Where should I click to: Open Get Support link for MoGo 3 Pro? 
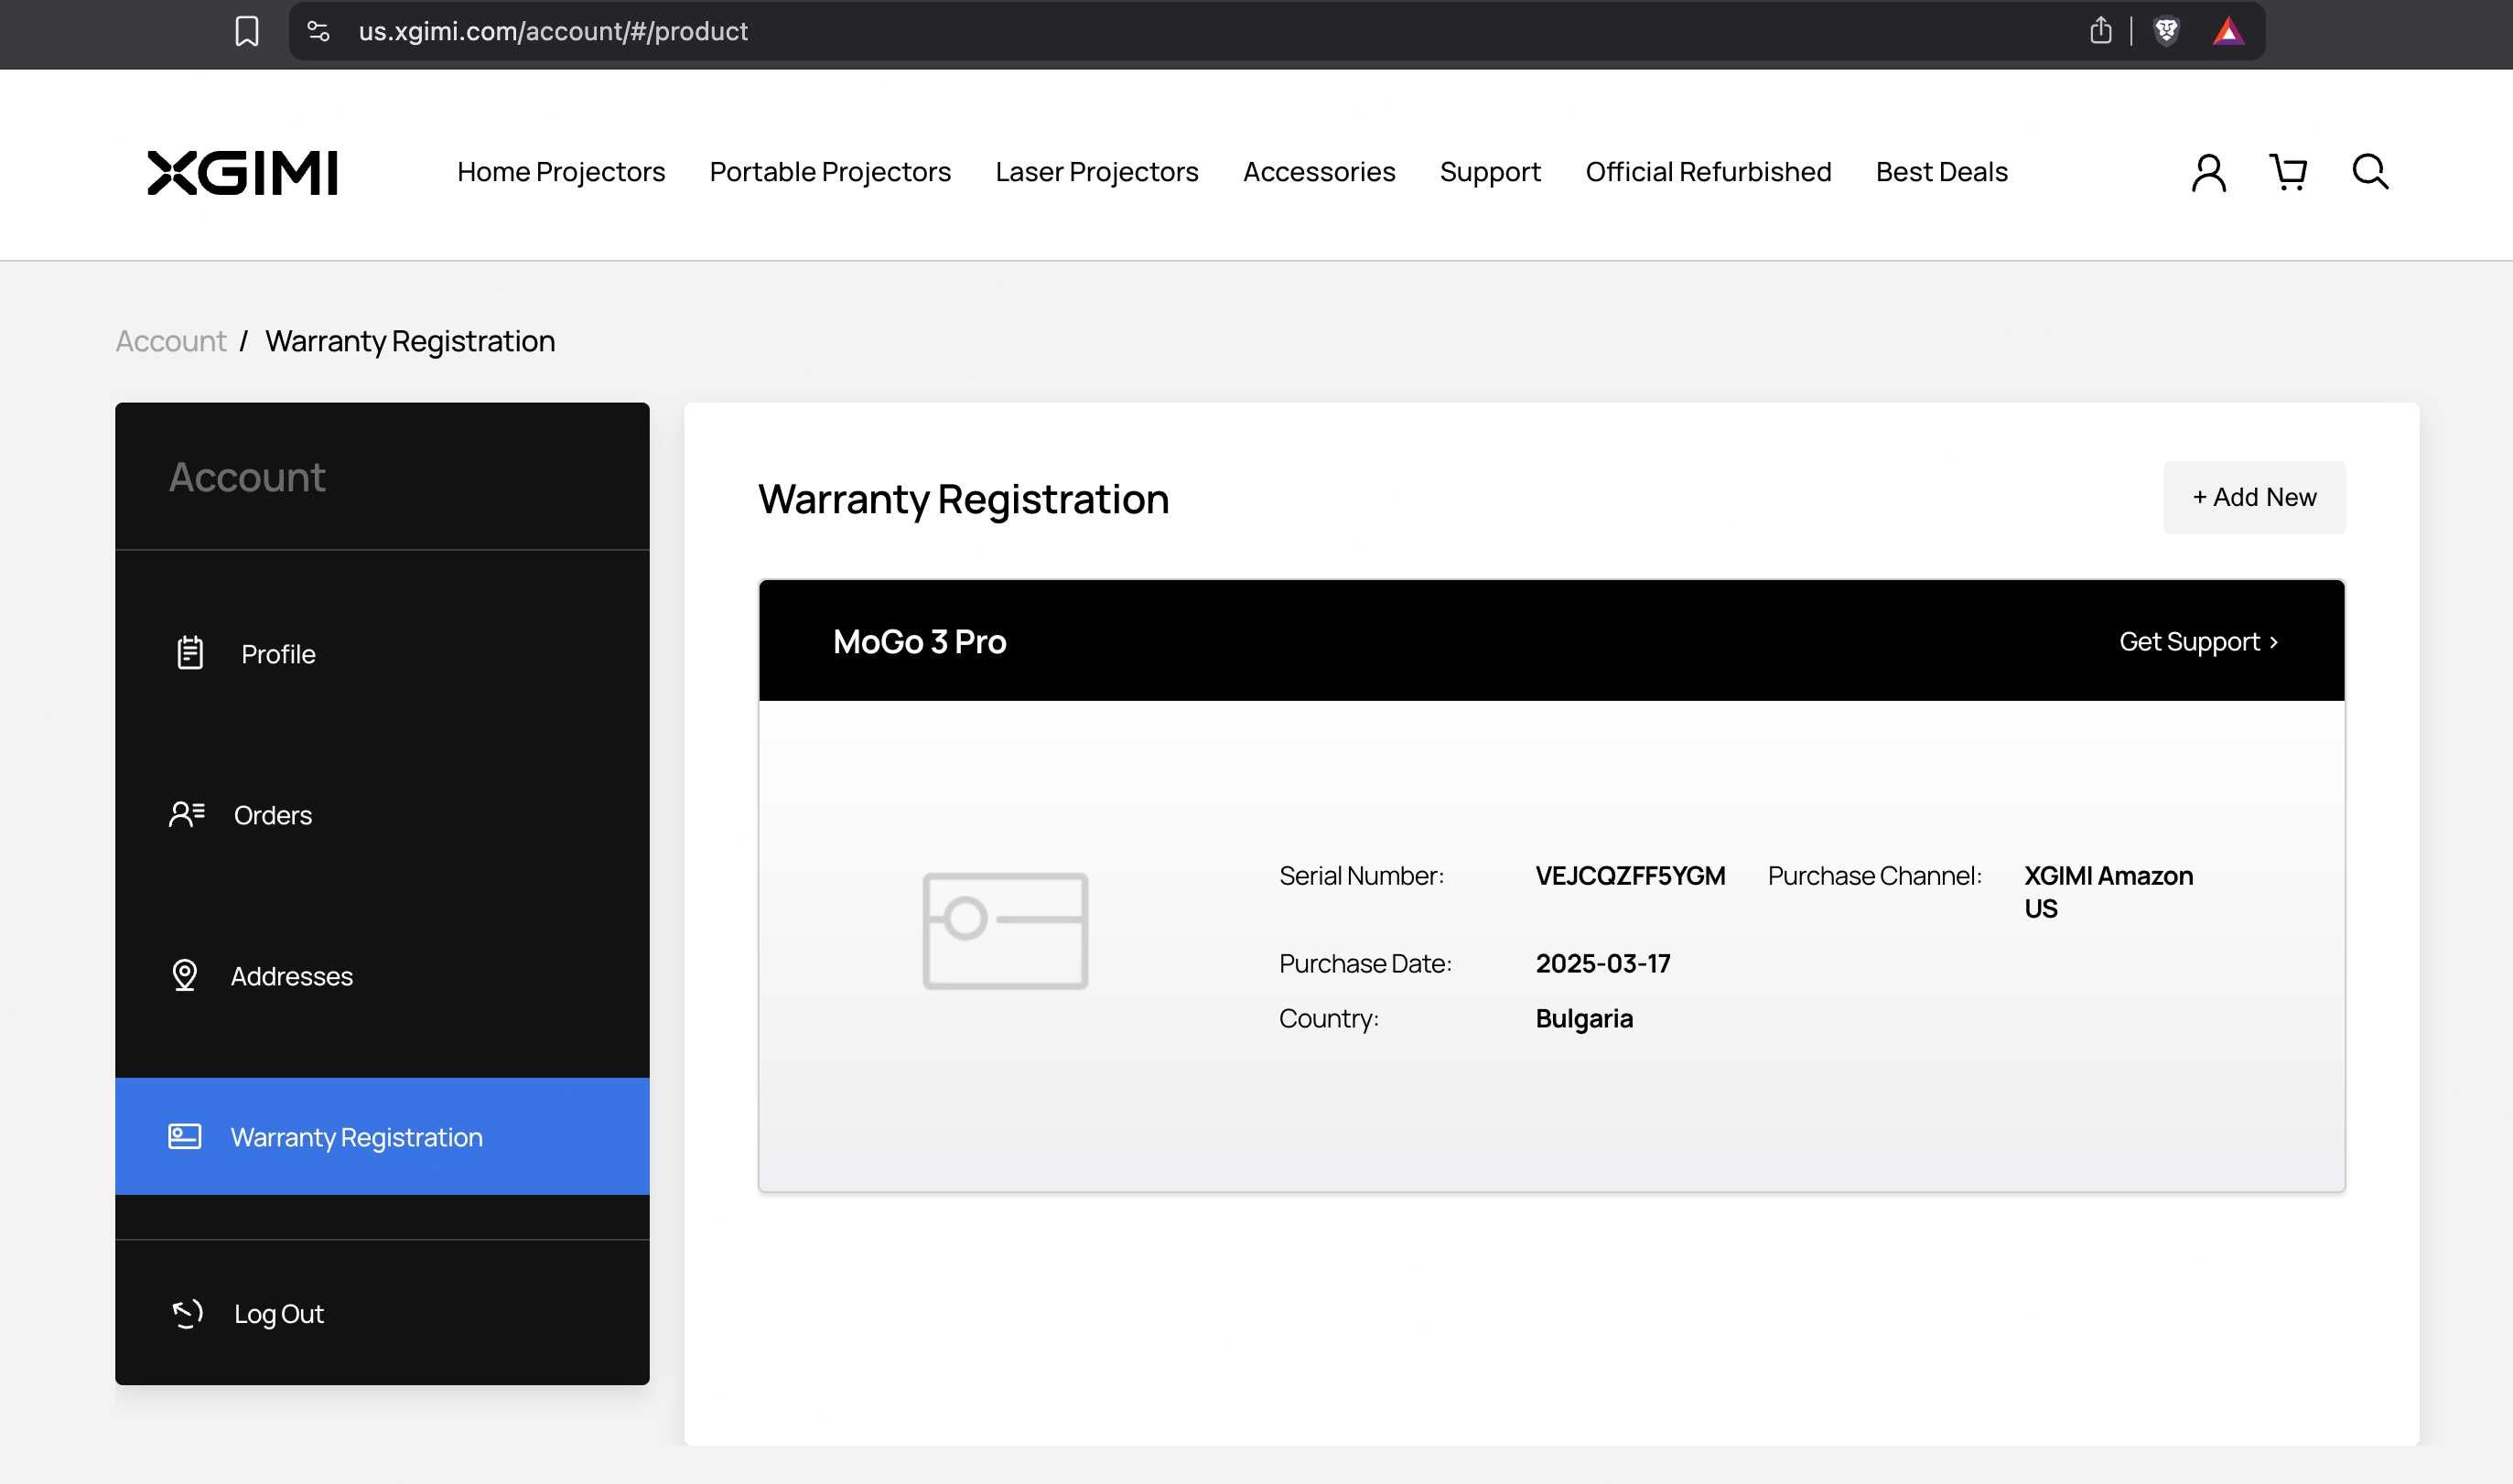2199,641
